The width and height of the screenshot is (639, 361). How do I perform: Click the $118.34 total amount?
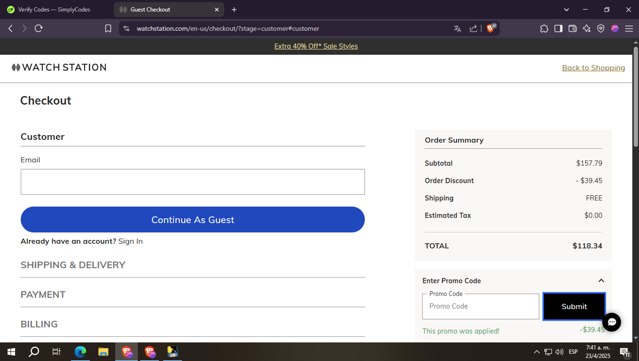coord(587,246)
